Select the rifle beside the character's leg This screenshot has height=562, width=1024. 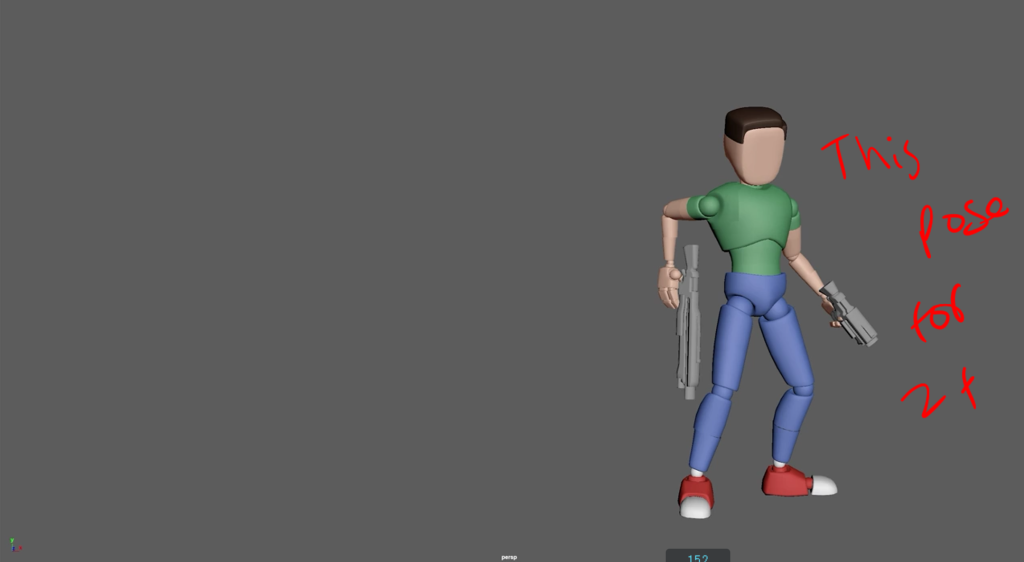tap(688, 322)
